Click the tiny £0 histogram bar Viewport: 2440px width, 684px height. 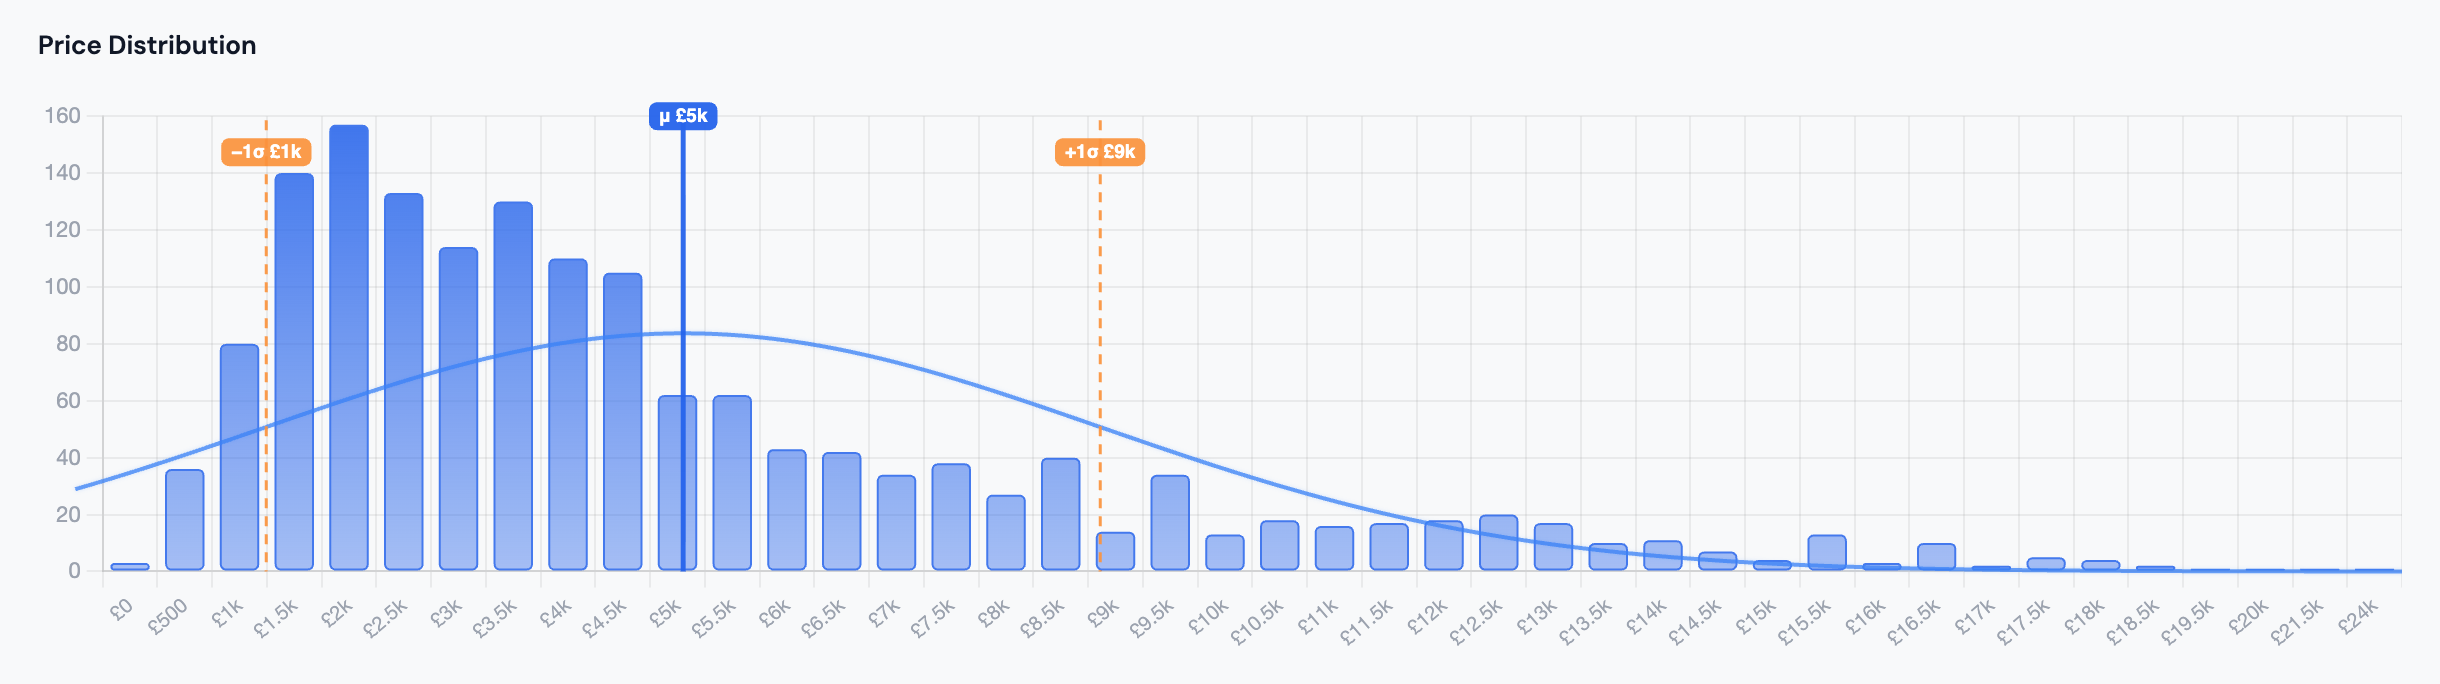tap(130, 567)
